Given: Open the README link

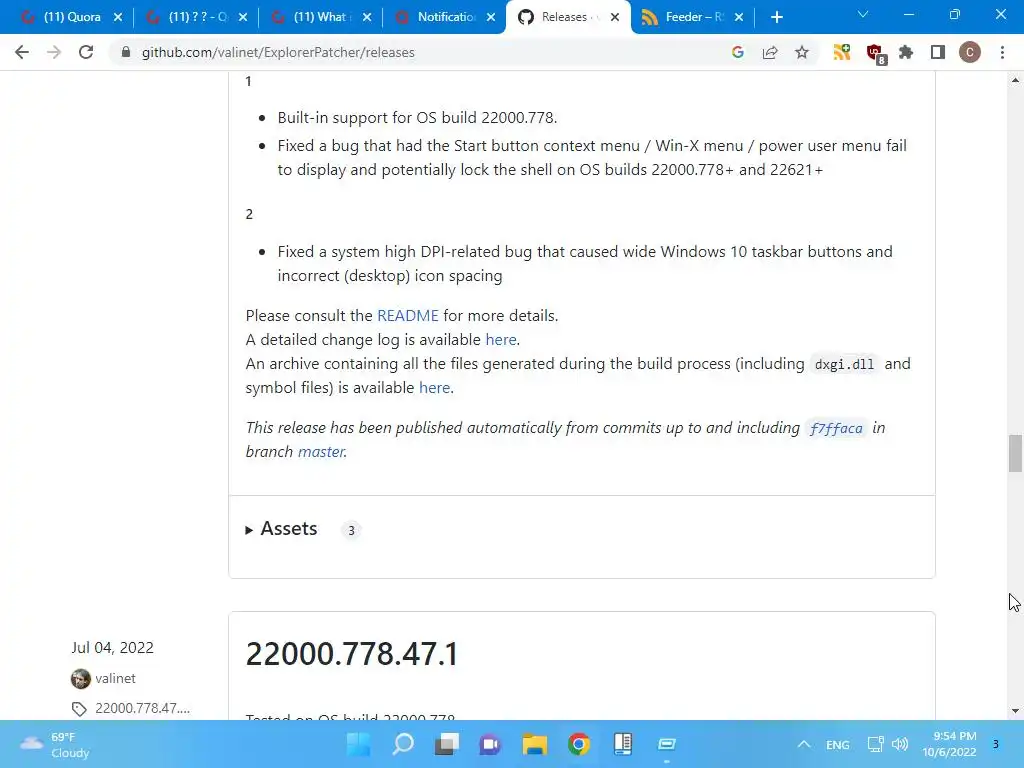Looking at the screenshot, I should point(408,315).
